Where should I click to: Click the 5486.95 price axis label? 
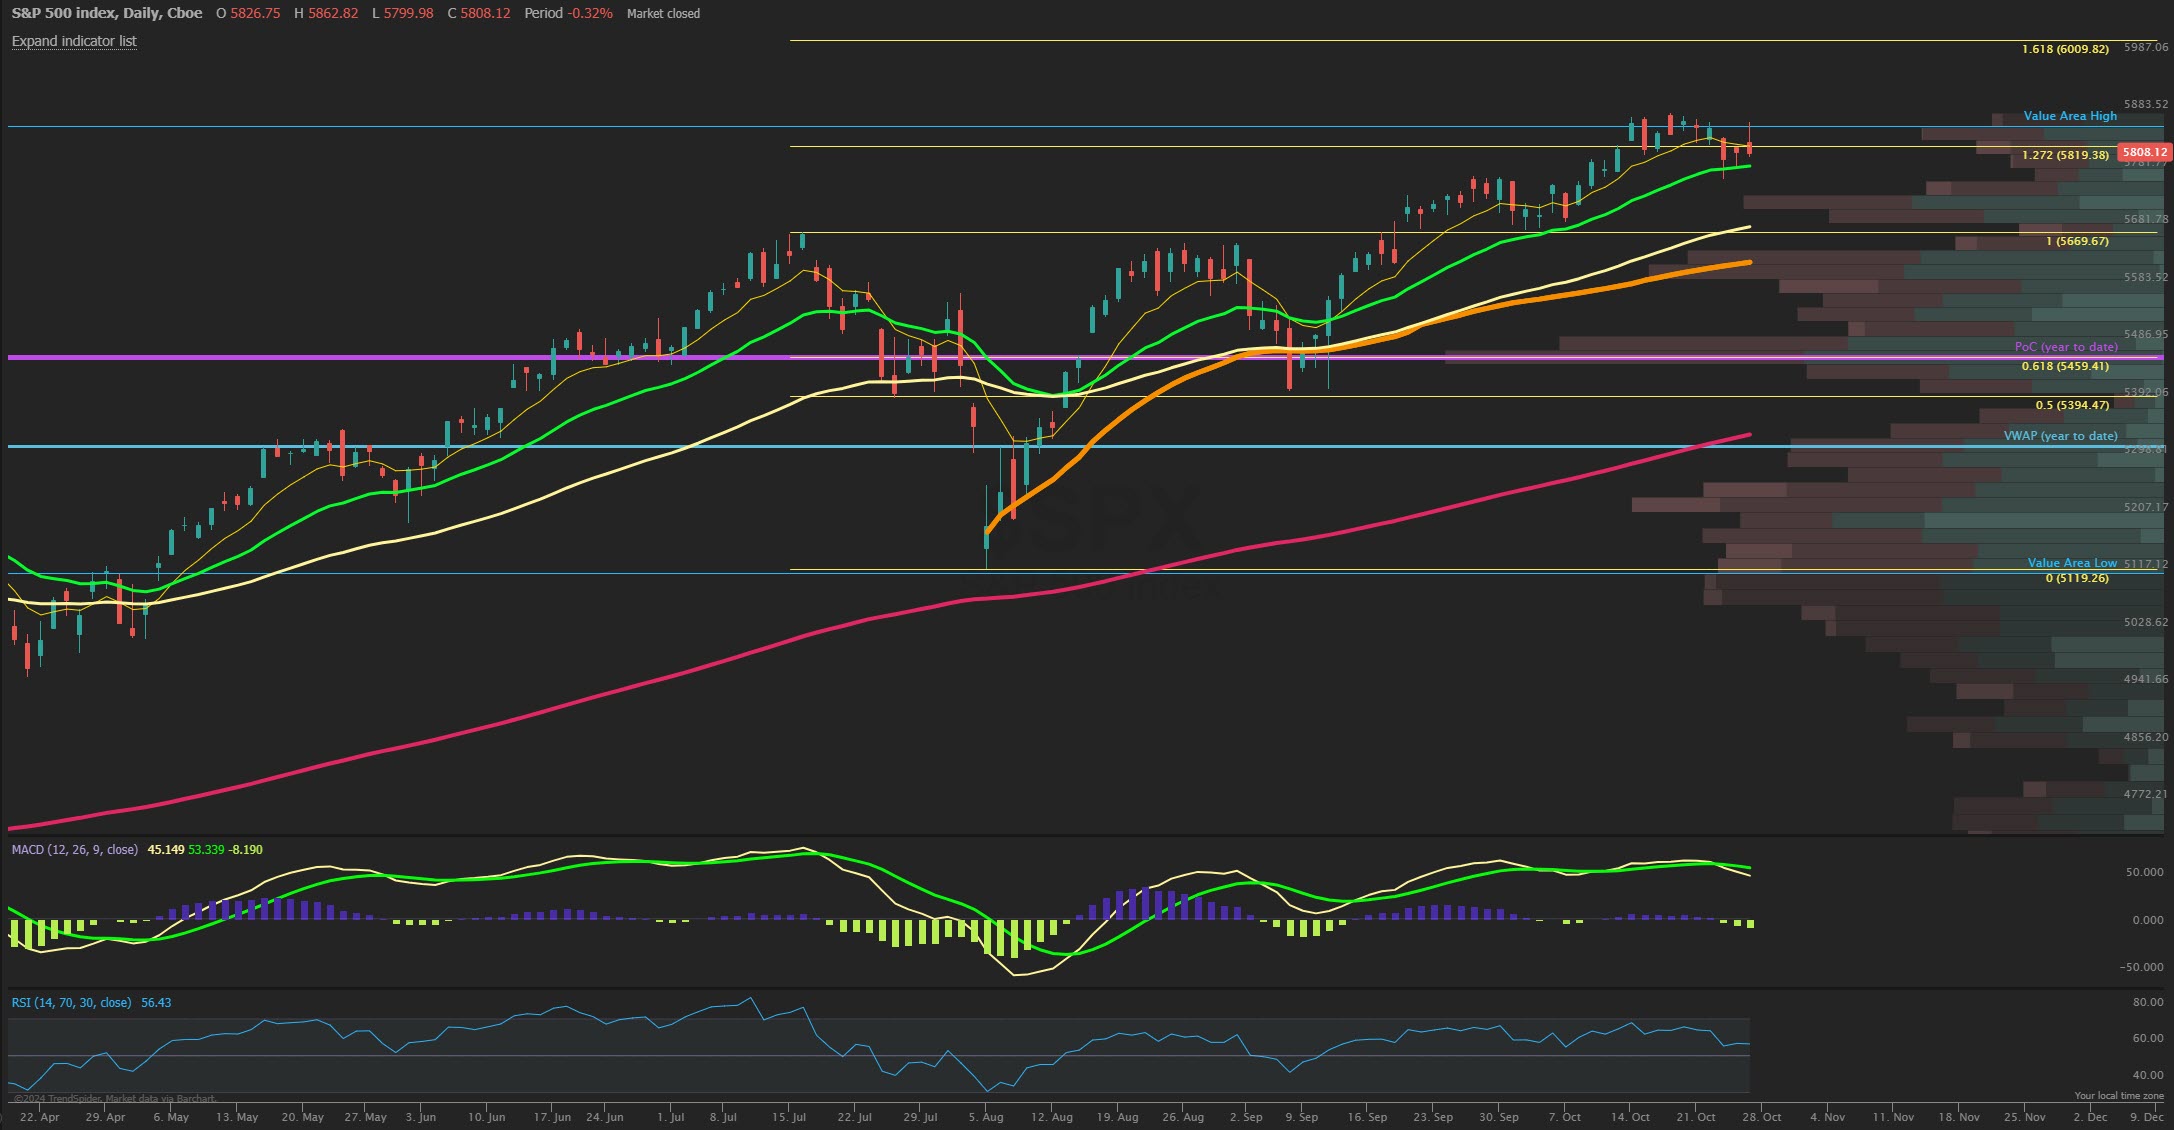pos(2146,334)
